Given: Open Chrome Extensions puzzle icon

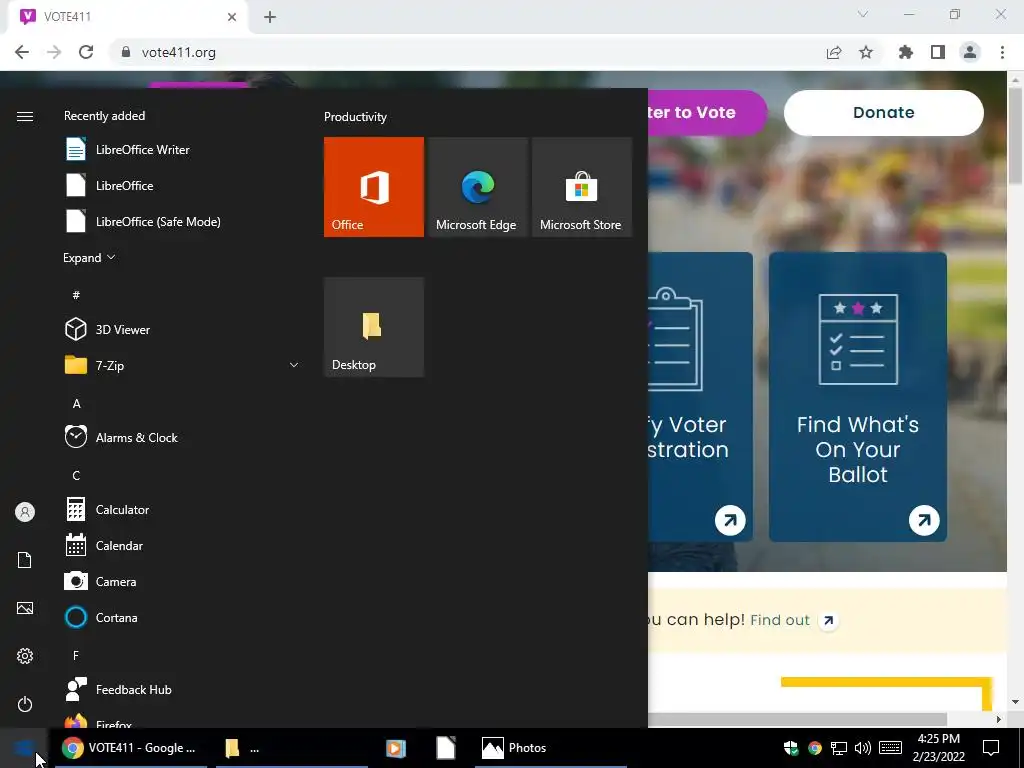Looking at the screenshot, I should point(906,52).
